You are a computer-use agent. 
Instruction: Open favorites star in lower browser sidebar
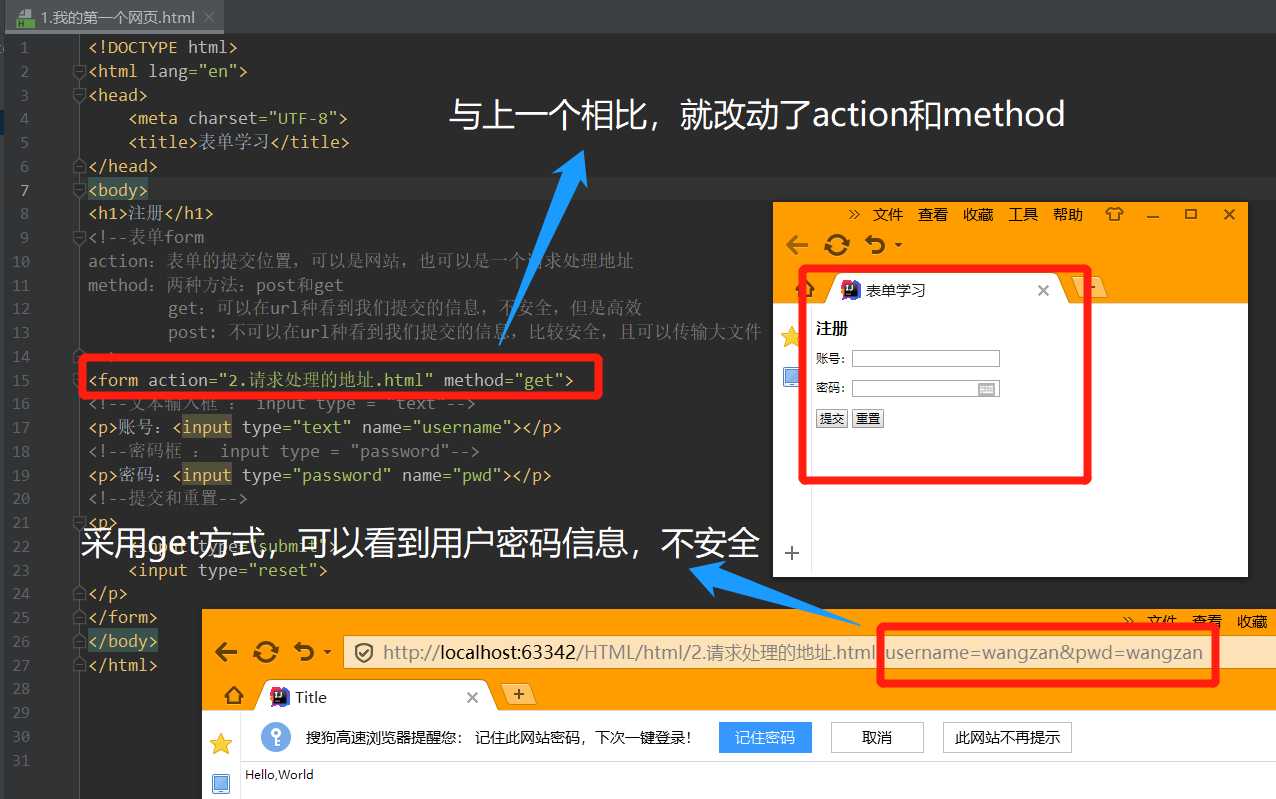tap(221, 743)
